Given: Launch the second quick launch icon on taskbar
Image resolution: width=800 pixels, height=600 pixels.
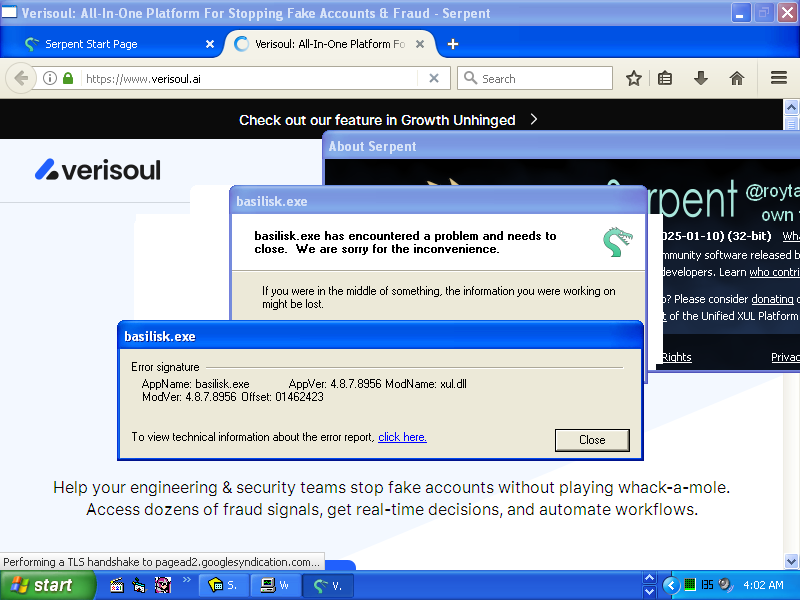Looking at the screenshot, I should point(139,585).
